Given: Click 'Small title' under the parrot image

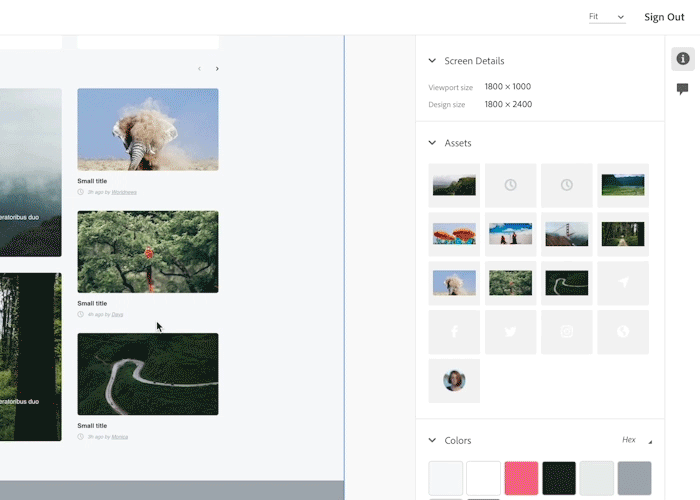Looking at the screenshot, I should pyautogui.click(x=92, y=303).
